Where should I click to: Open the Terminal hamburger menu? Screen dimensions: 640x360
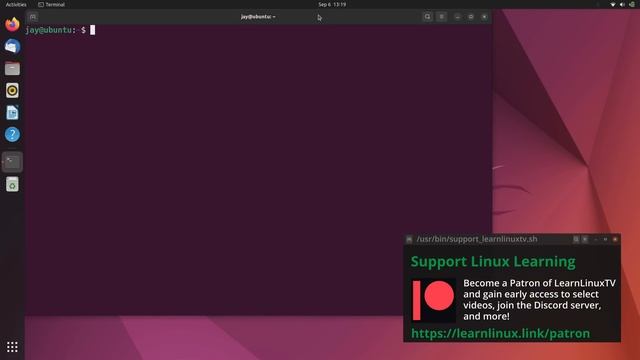point(442,17)
